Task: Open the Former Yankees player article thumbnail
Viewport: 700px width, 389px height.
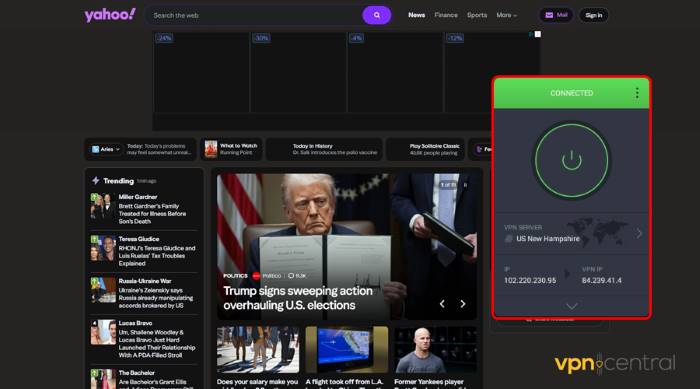Action: [x=435, y=350]
